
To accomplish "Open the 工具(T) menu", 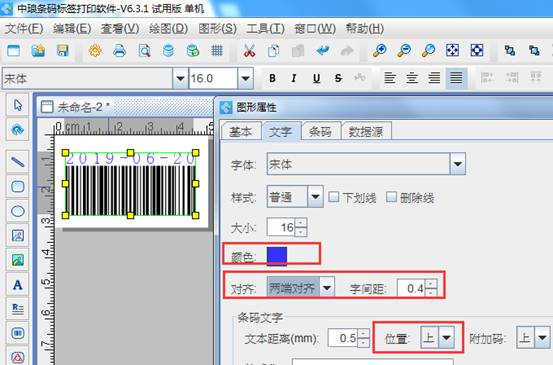I will click(x=265, y=29).
